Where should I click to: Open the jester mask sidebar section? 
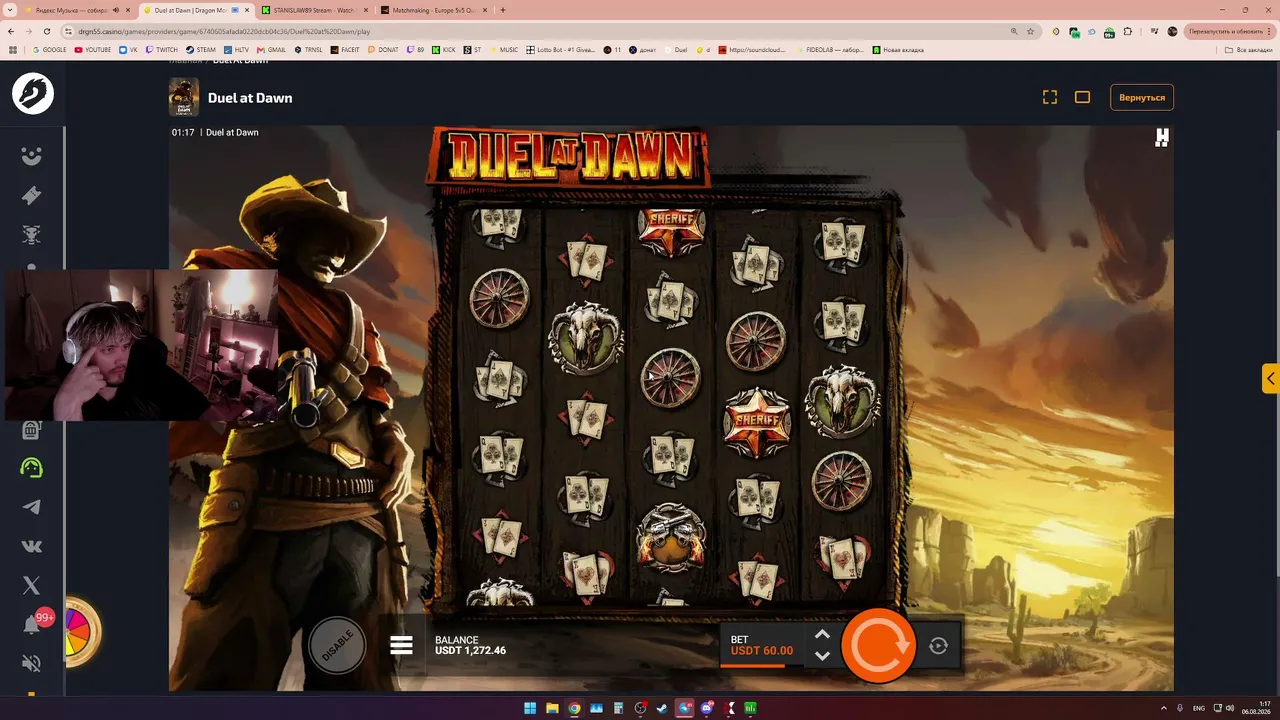point(32,156)
